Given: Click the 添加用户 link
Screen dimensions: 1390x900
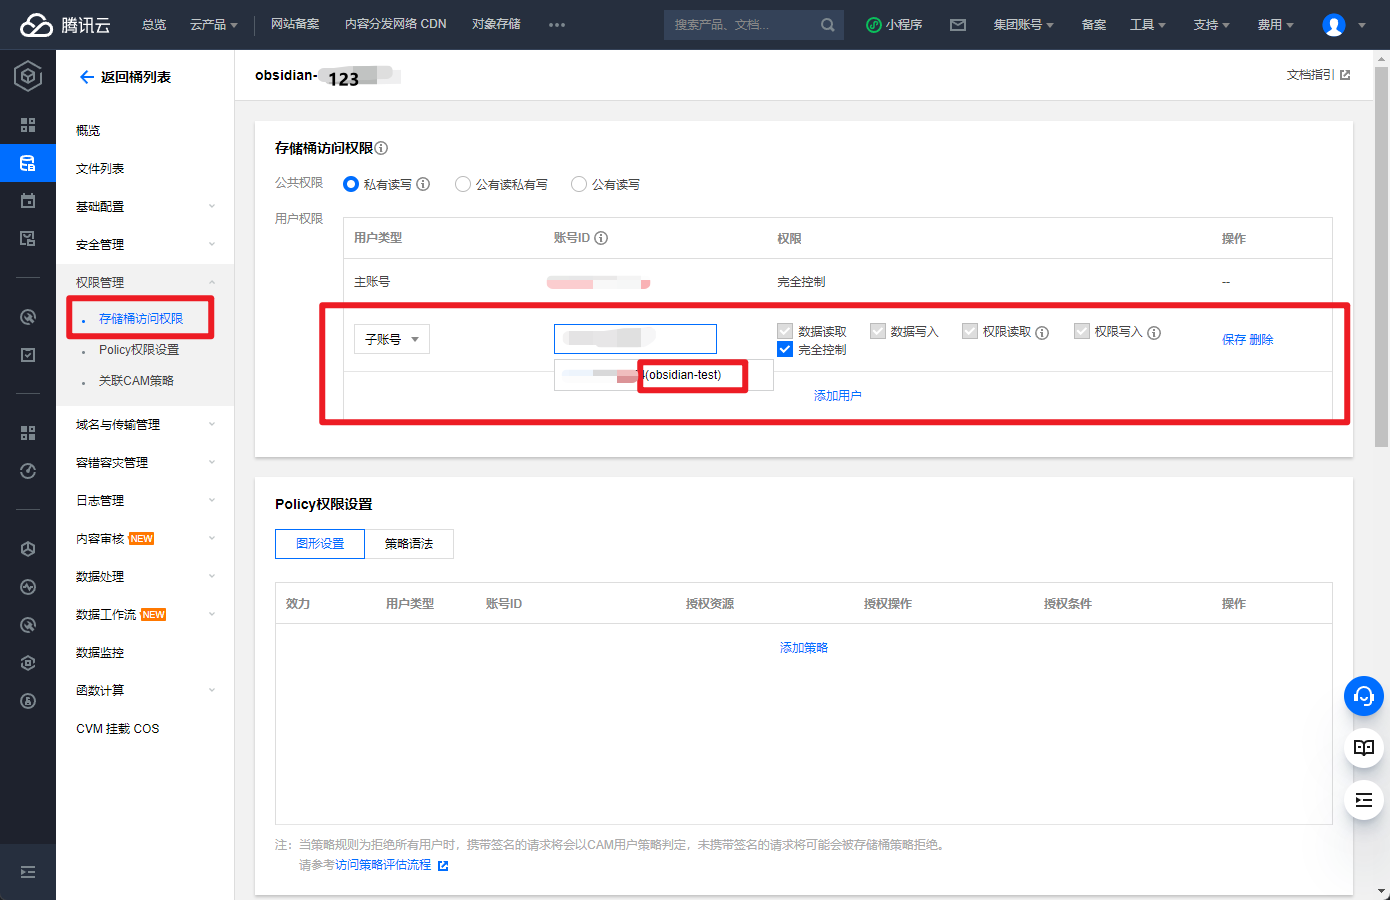Looking at the screenshot, I should coord(838,395).
